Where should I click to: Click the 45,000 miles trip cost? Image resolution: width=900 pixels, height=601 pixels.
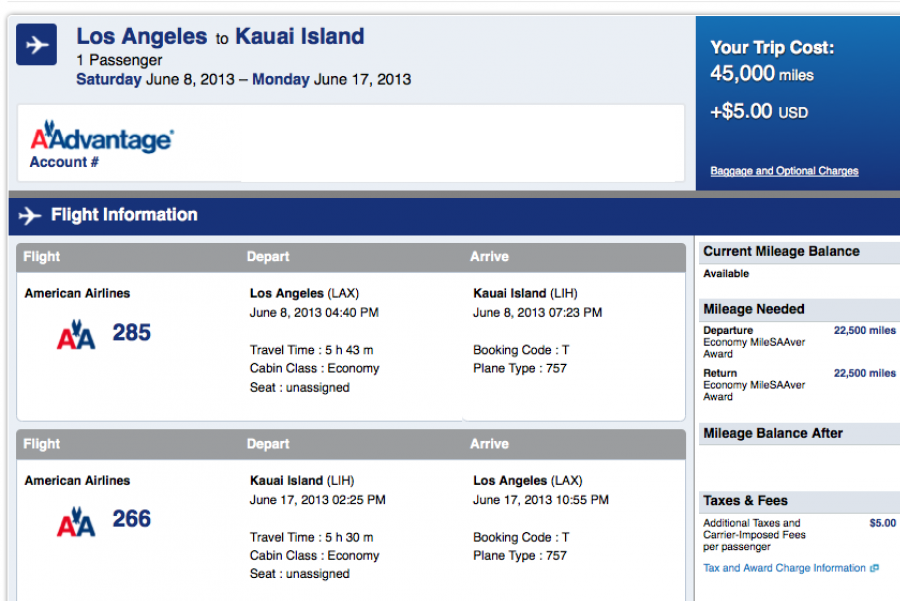[762, 74]
